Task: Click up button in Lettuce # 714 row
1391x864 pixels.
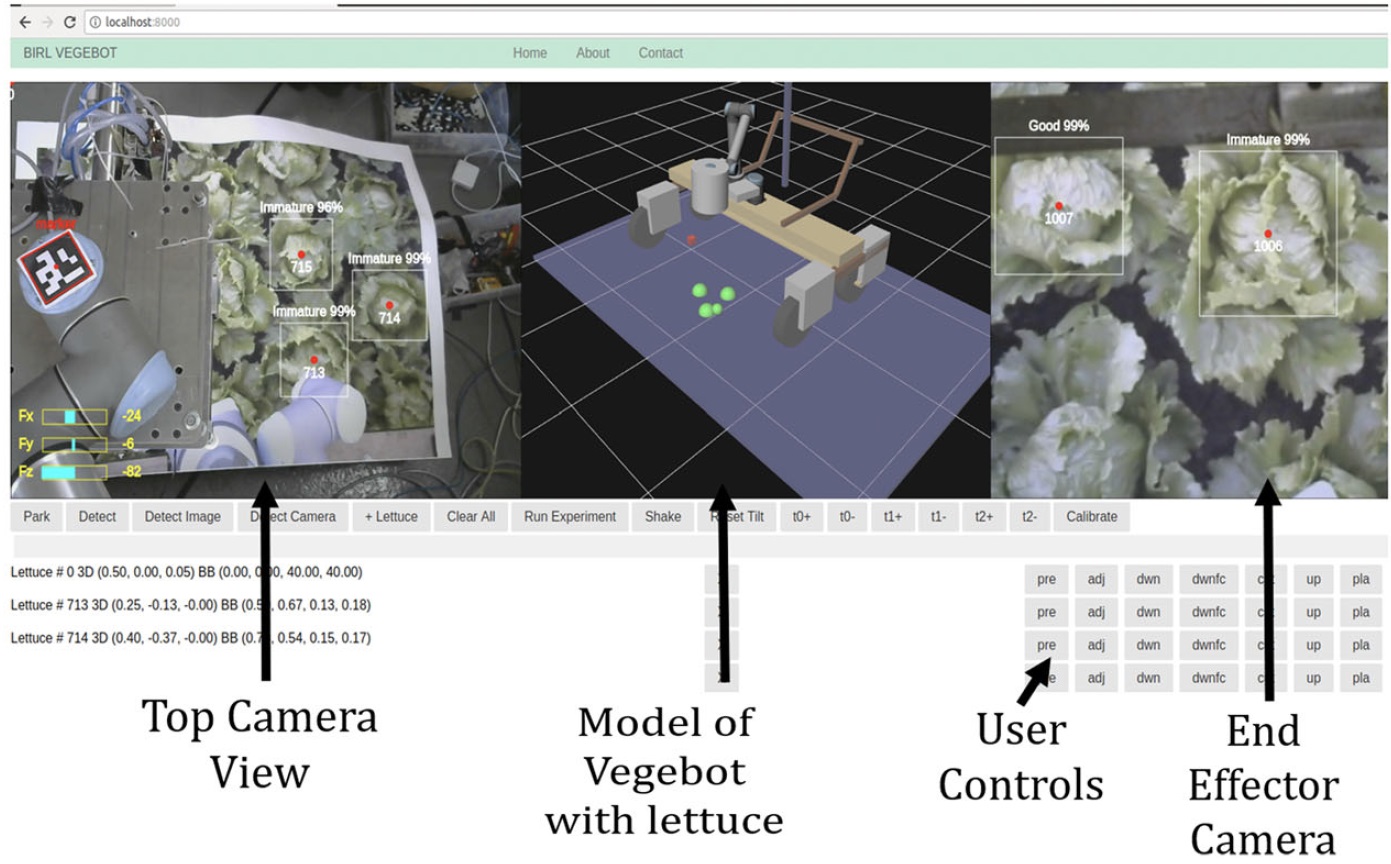Action: pos(1313,645)
